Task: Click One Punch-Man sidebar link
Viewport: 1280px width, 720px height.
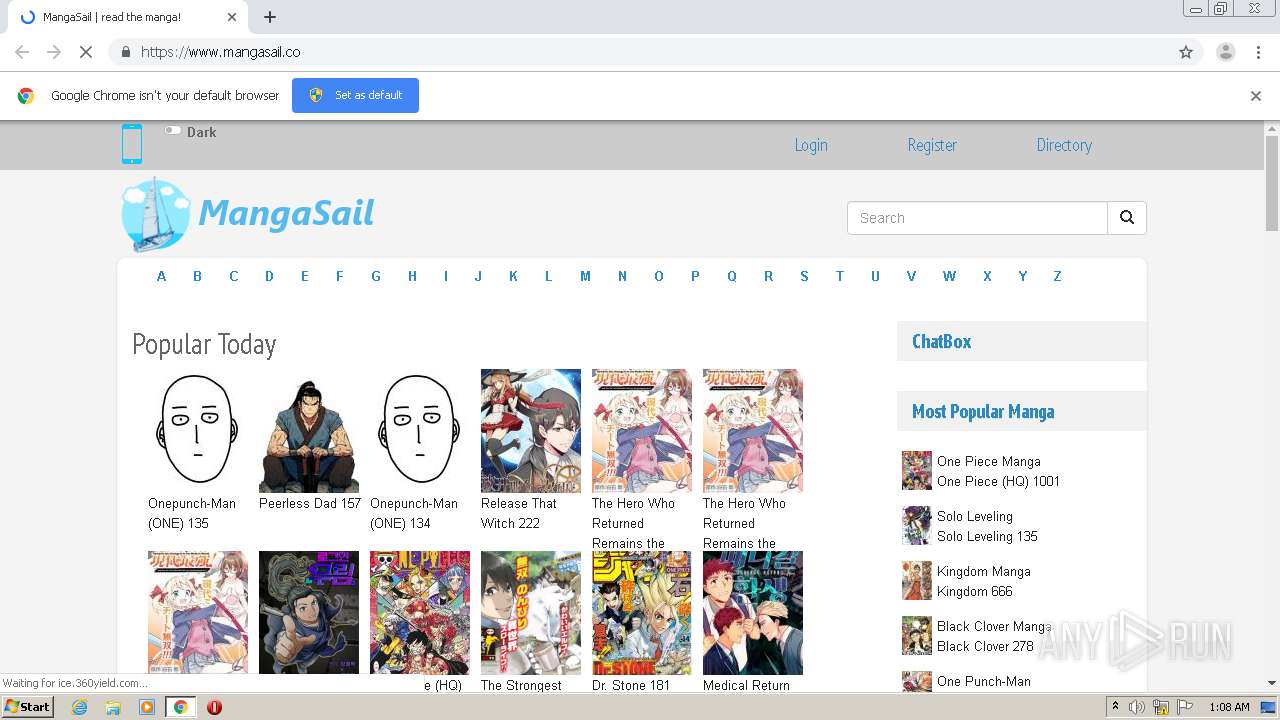Action: pos(984,681)
